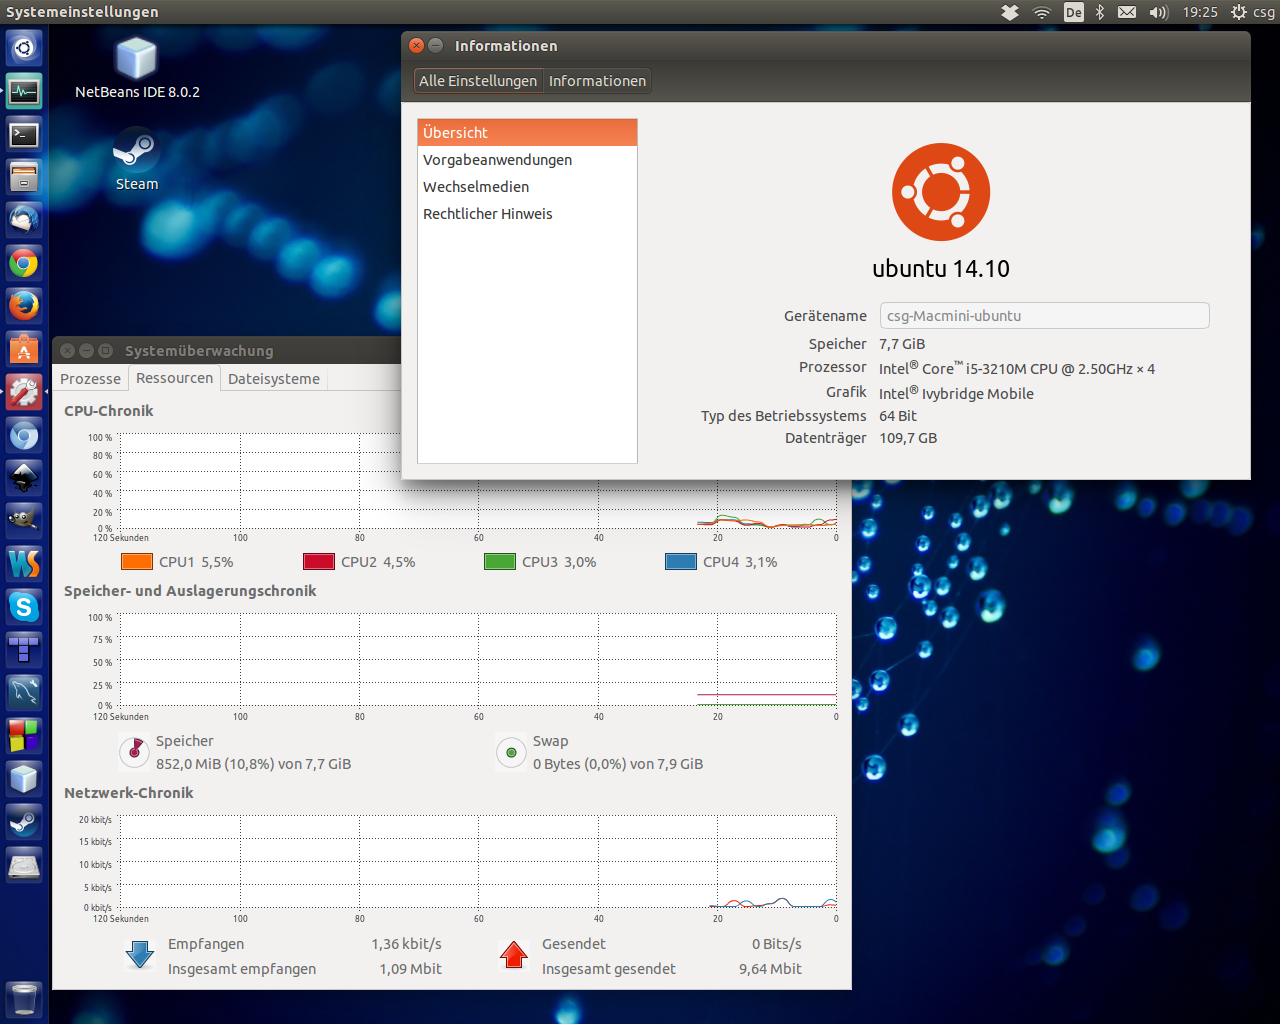This screenshot has width=1280, height=1024.
Task: Open the De keyboard layout indicator
Action: [1074, 12]
